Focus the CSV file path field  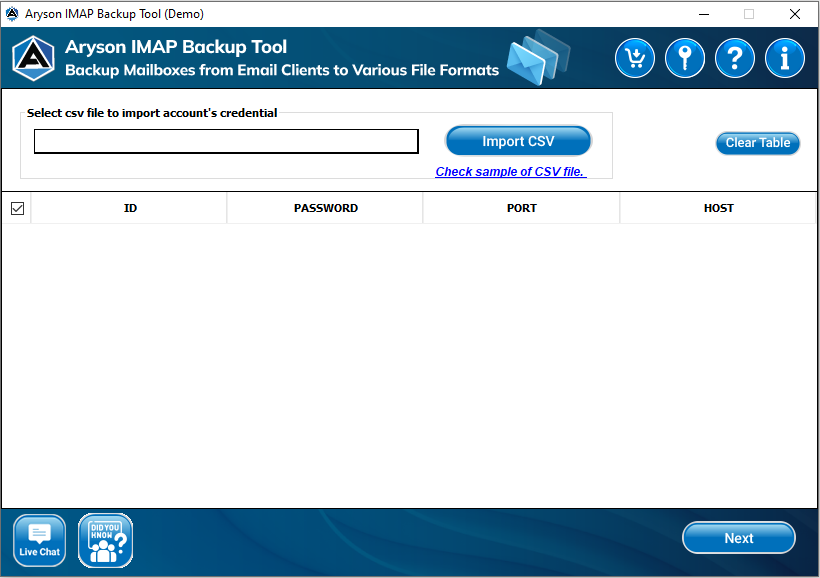(226, 141)
